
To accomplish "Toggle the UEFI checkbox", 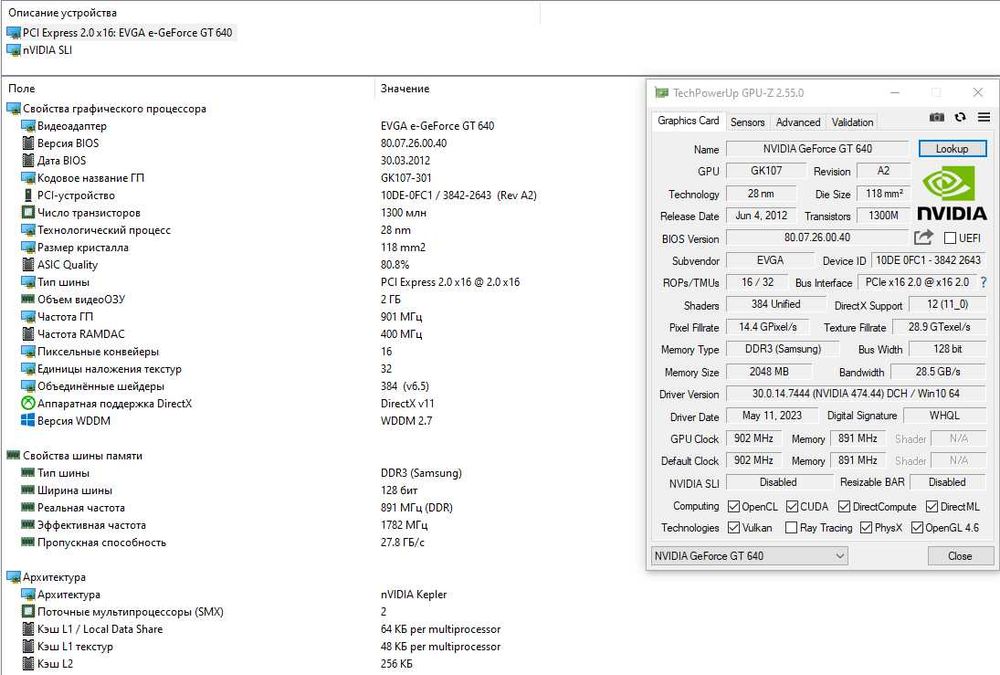I will (x=950, y=238).
